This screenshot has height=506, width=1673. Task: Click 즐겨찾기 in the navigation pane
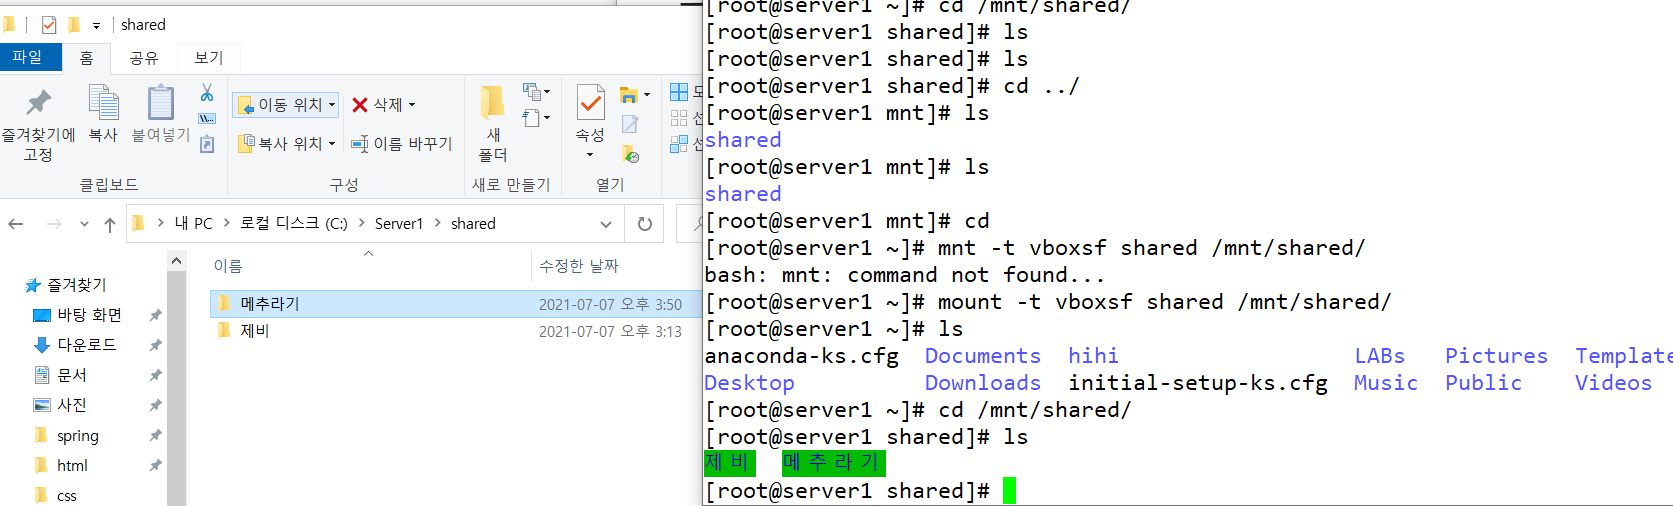(x=76, y=285)
